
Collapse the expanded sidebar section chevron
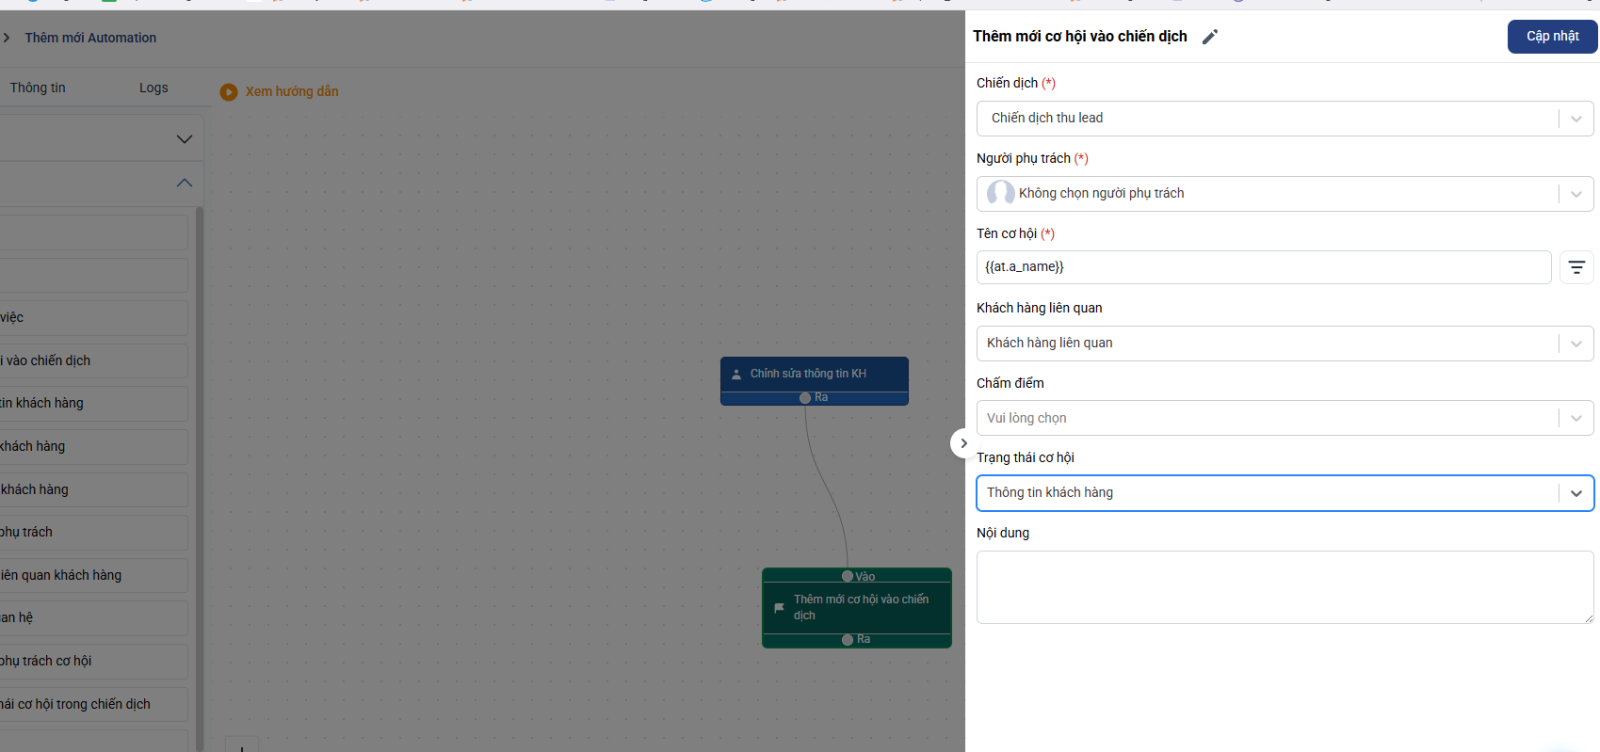coord(184,183)
